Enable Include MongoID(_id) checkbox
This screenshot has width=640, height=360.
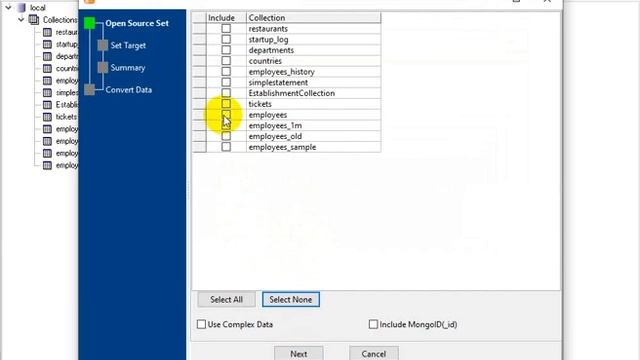click(x=373, y=324)
